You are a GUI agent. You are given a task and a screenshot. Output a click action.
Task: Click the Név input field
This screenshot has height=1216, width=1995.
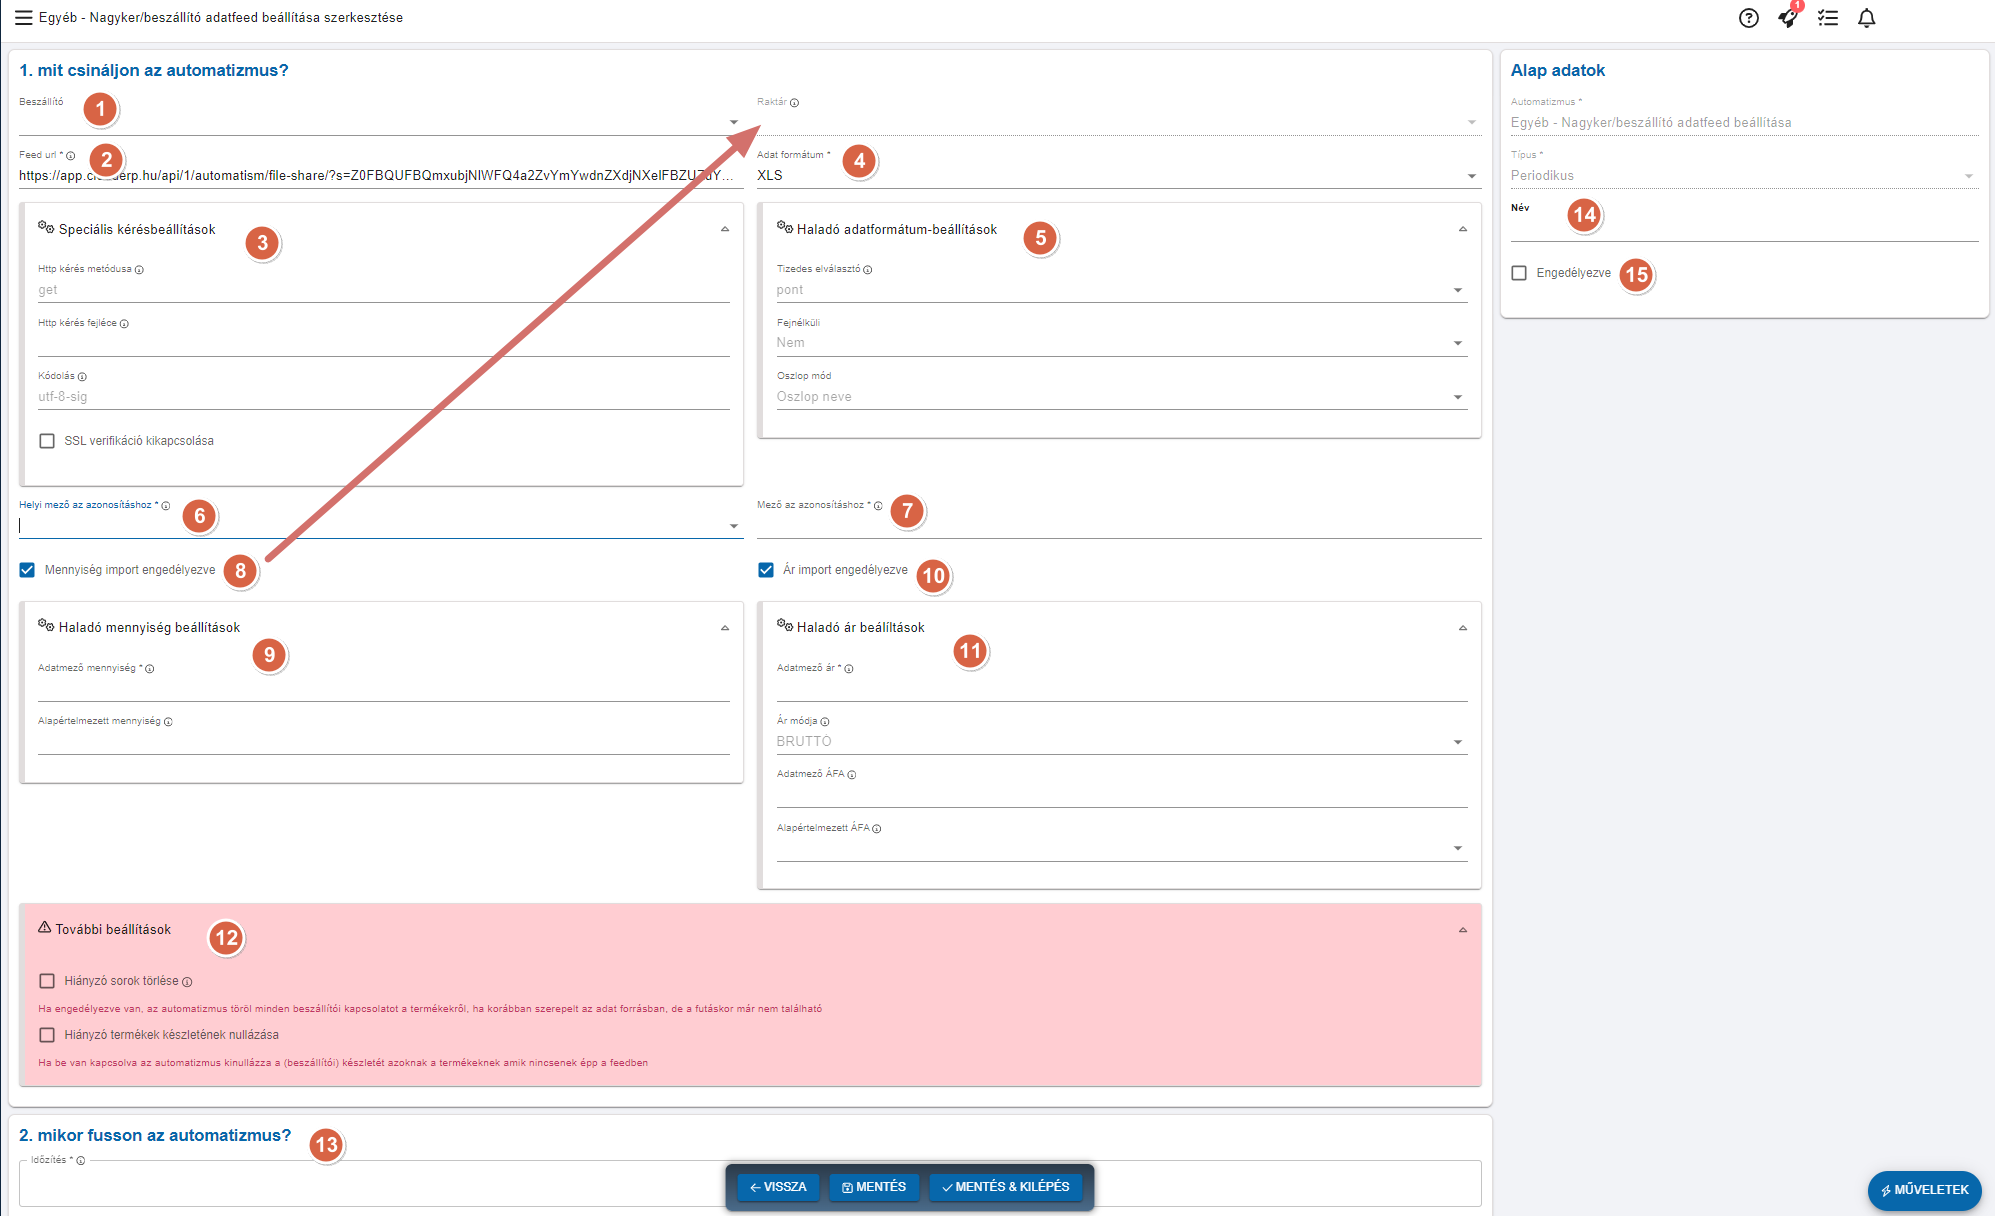click(x=1744, y=229)
